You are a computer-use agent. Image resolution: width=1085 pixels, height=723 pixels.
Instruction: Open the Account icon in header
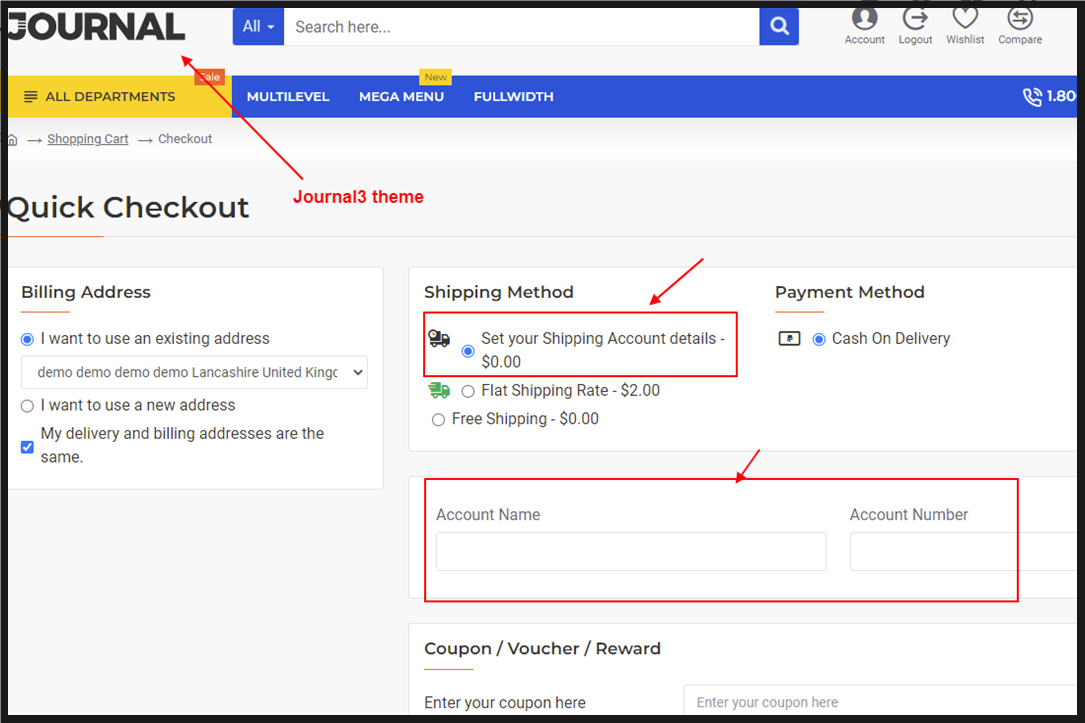point(864,19)
